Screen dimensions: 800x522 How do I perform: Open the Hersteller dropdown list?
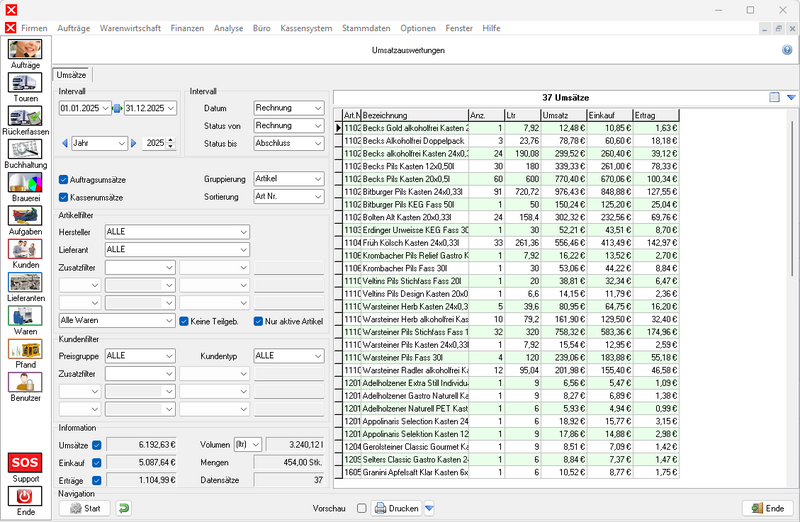(243, 232)
